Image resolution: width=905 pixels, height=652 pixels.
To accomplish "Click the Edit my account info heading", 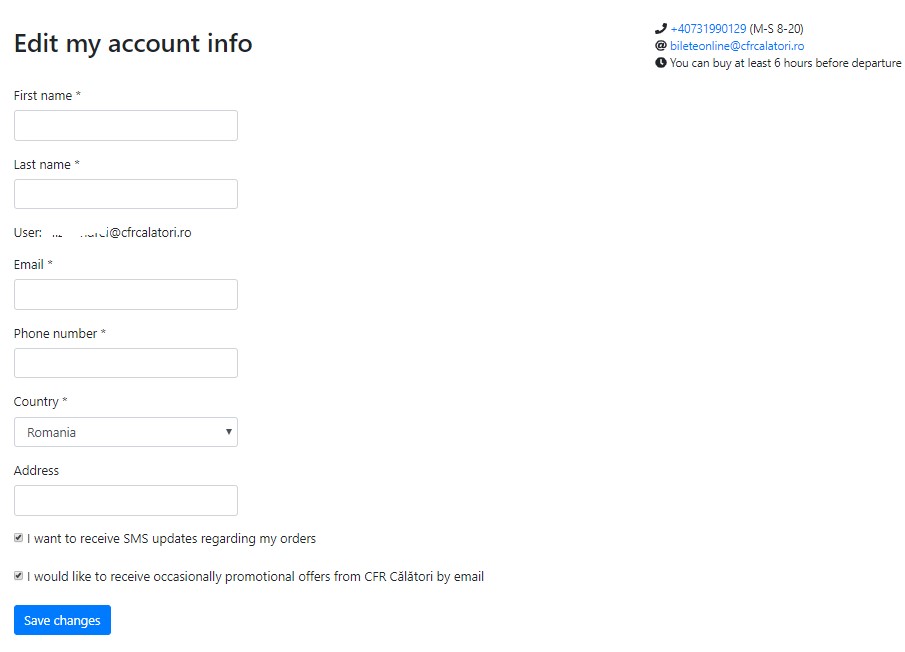I will tap(133, 44).
